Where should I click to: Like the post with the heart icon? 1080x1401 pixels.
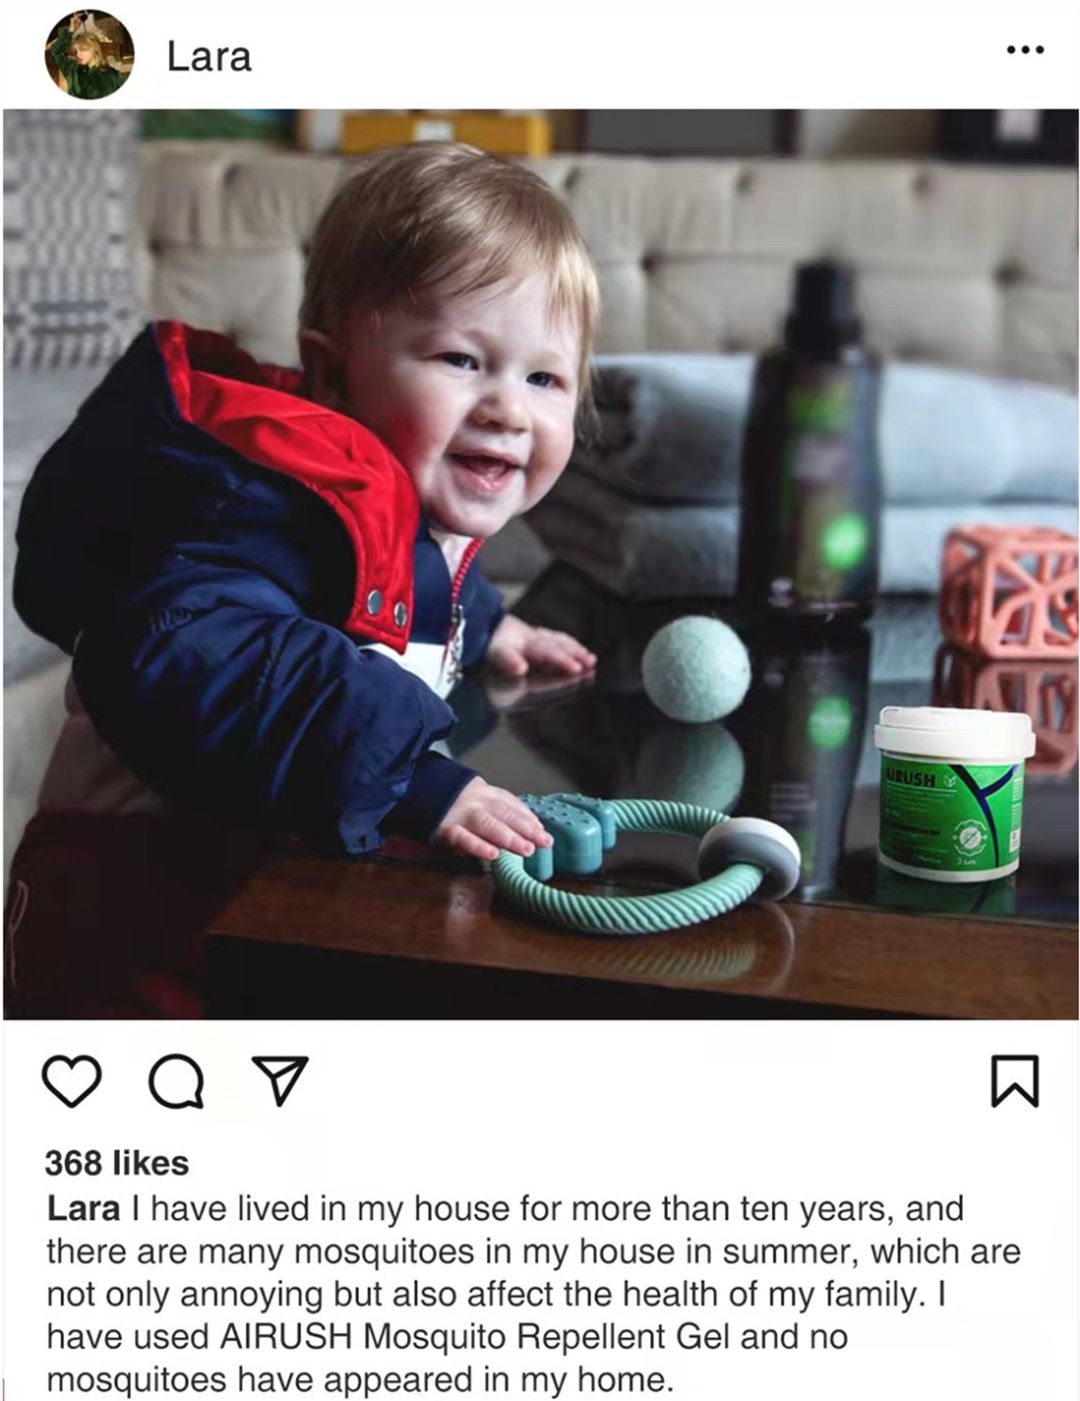72,1081
